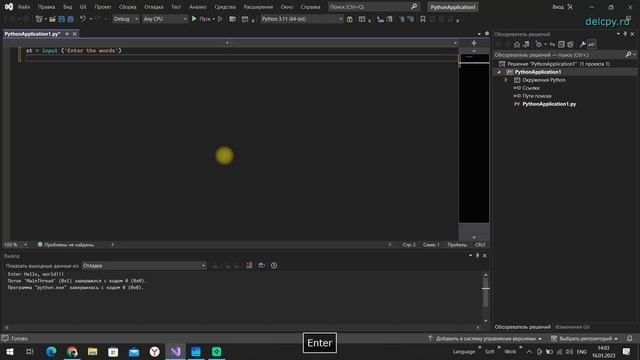Save all files in the main toolbar
The height and width of the screenshot is (360, 640).
pos(71,19)
